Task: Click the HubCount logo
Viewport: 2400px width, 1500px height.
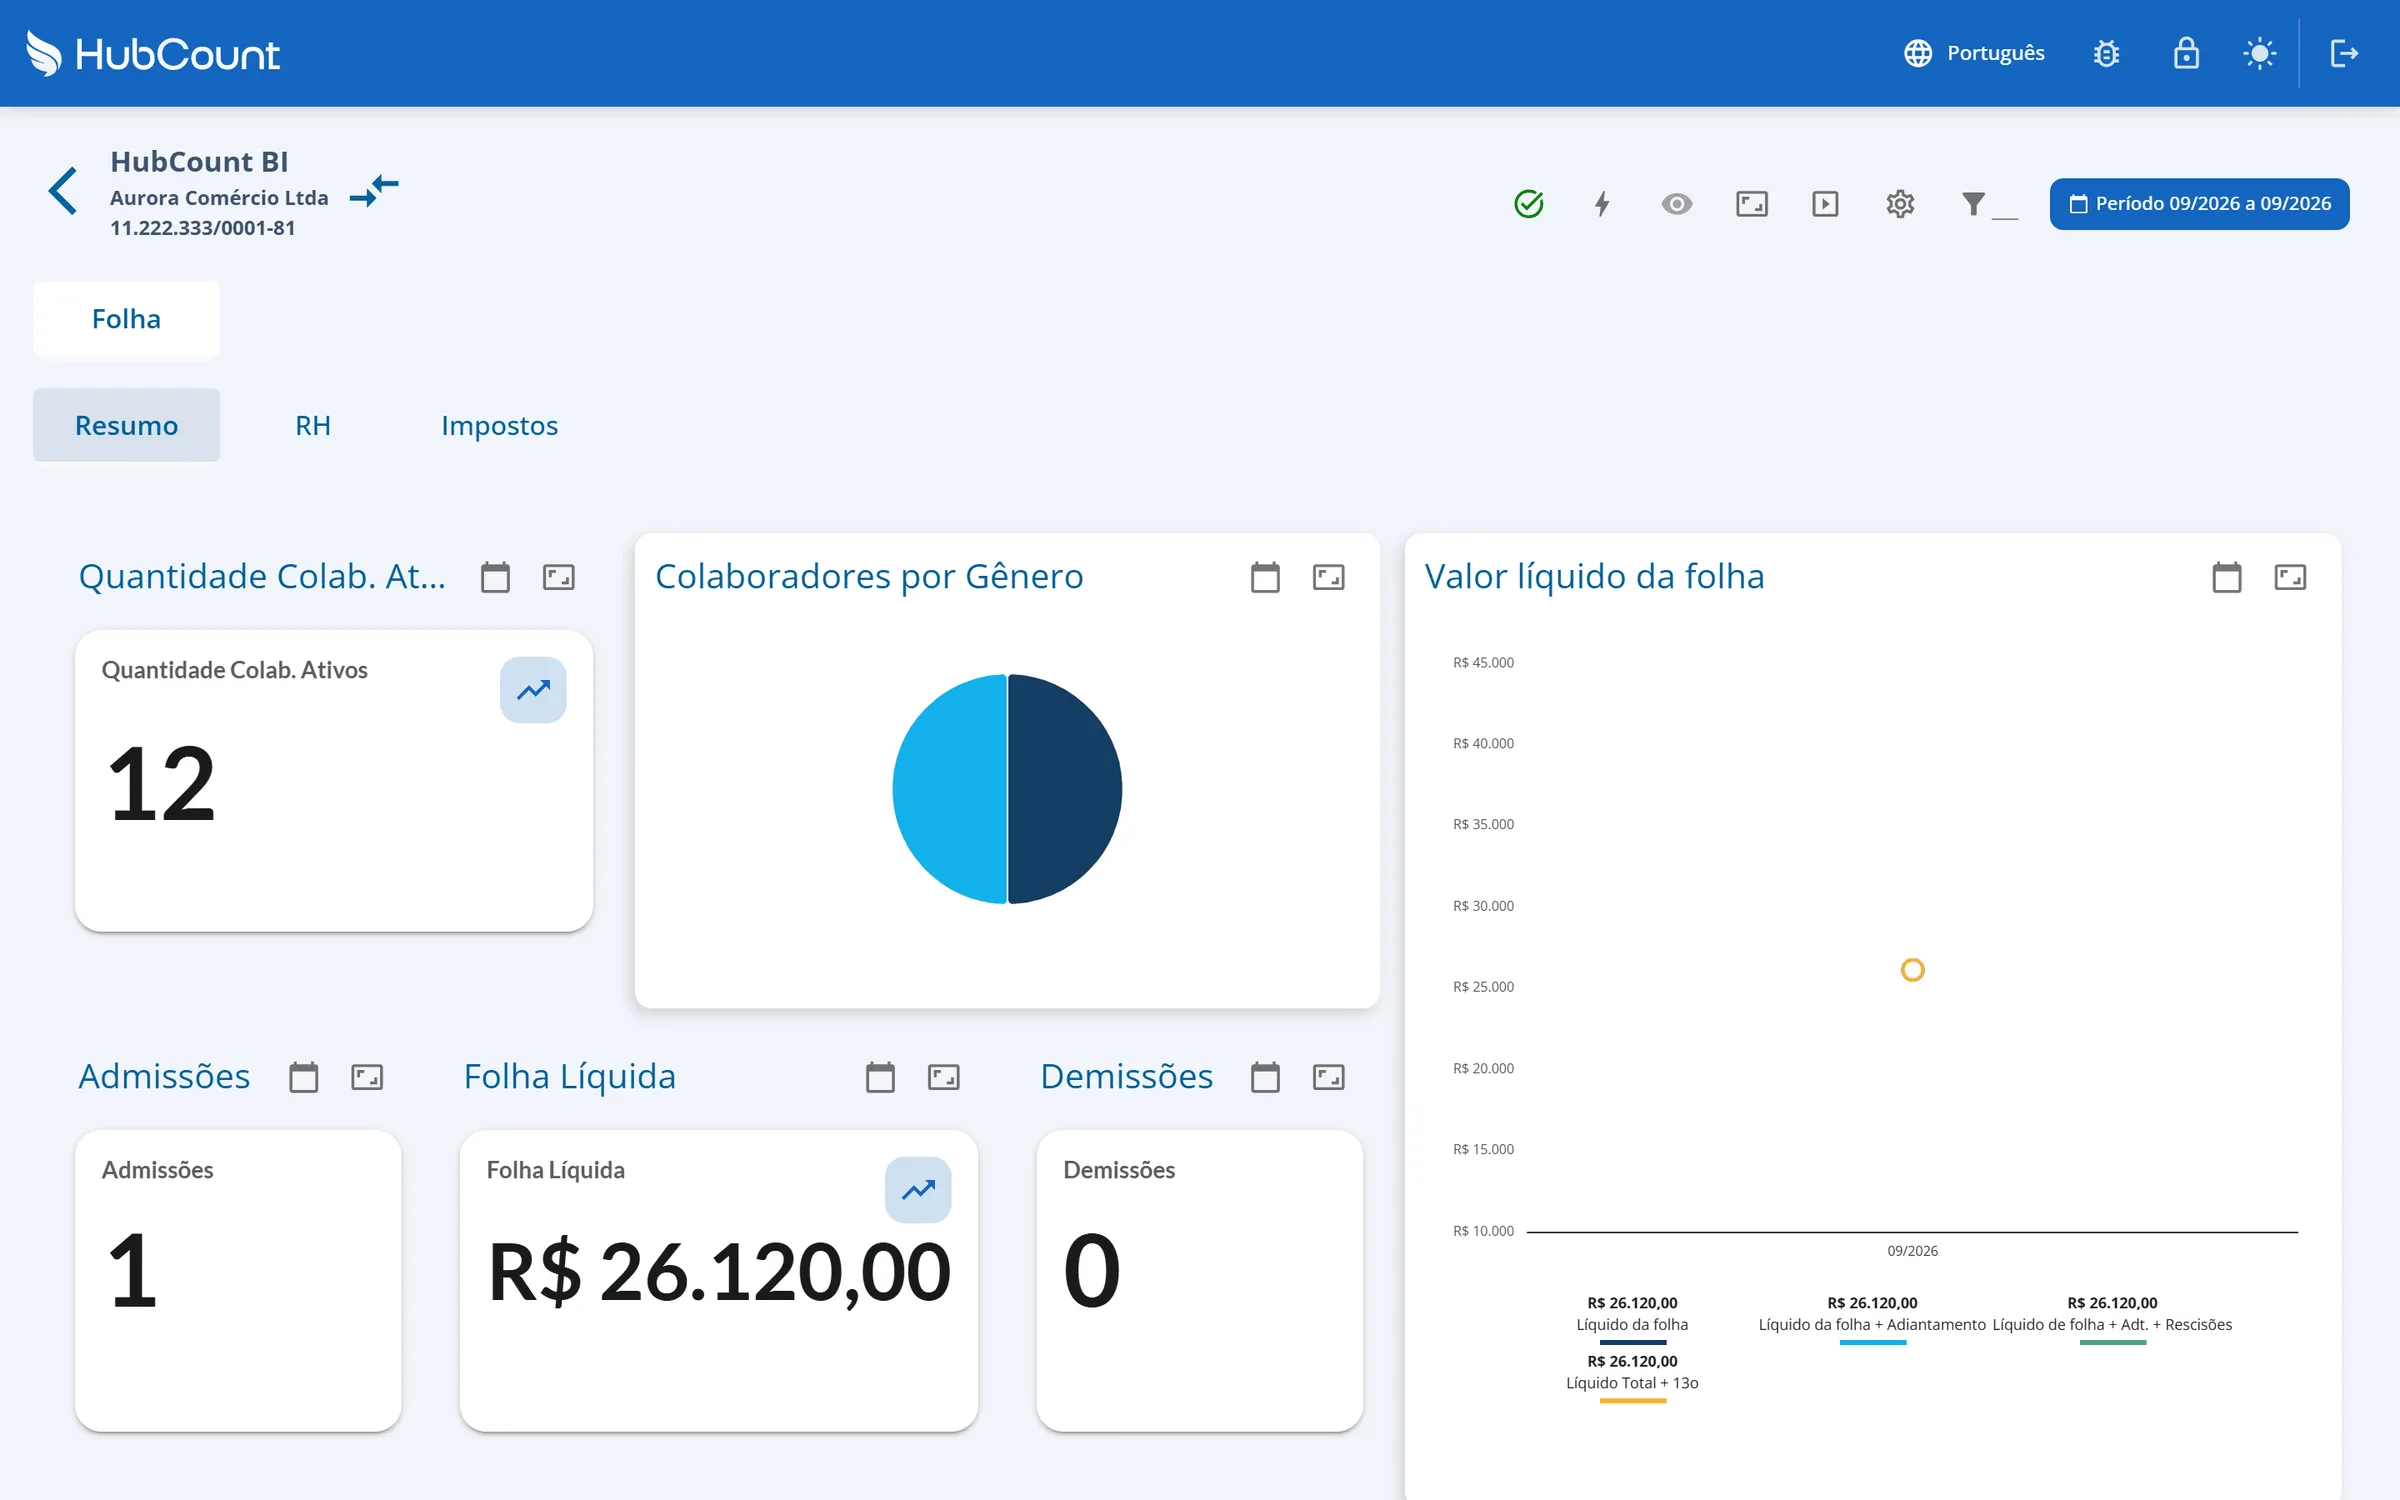Action: tap(152, 53)
